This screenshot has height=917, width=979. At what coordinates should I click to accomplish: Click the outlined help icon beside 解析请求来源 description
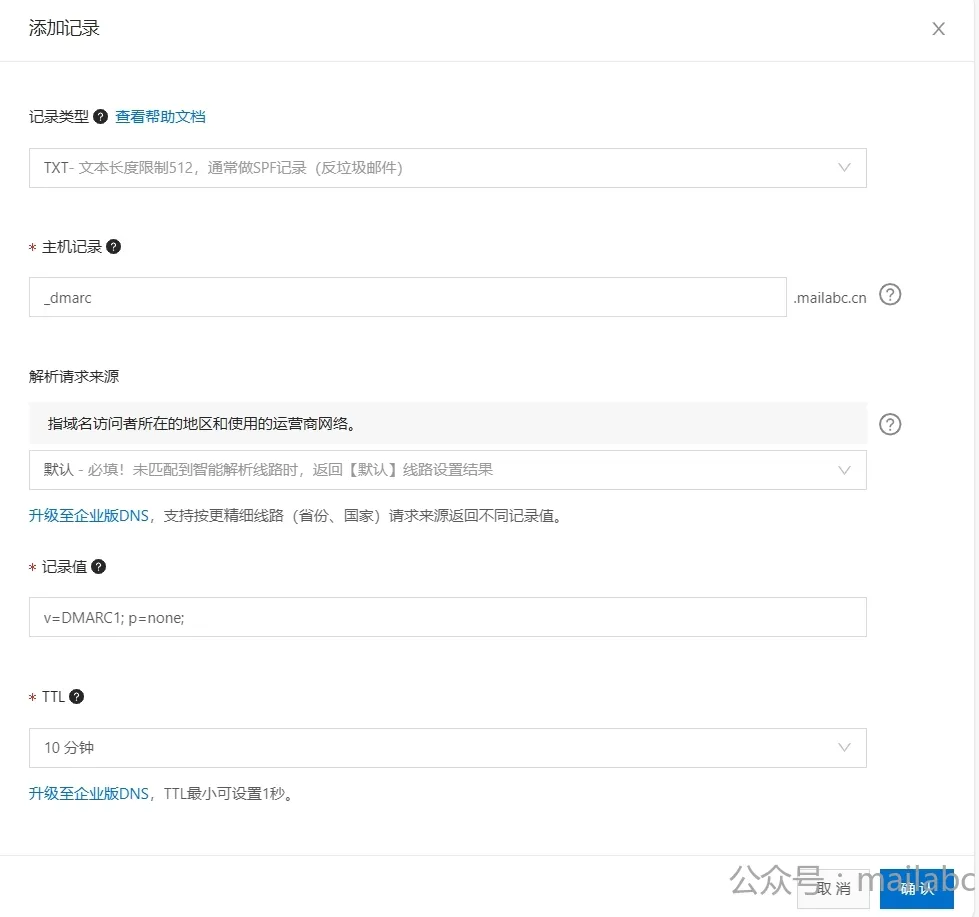coord(890,424)
